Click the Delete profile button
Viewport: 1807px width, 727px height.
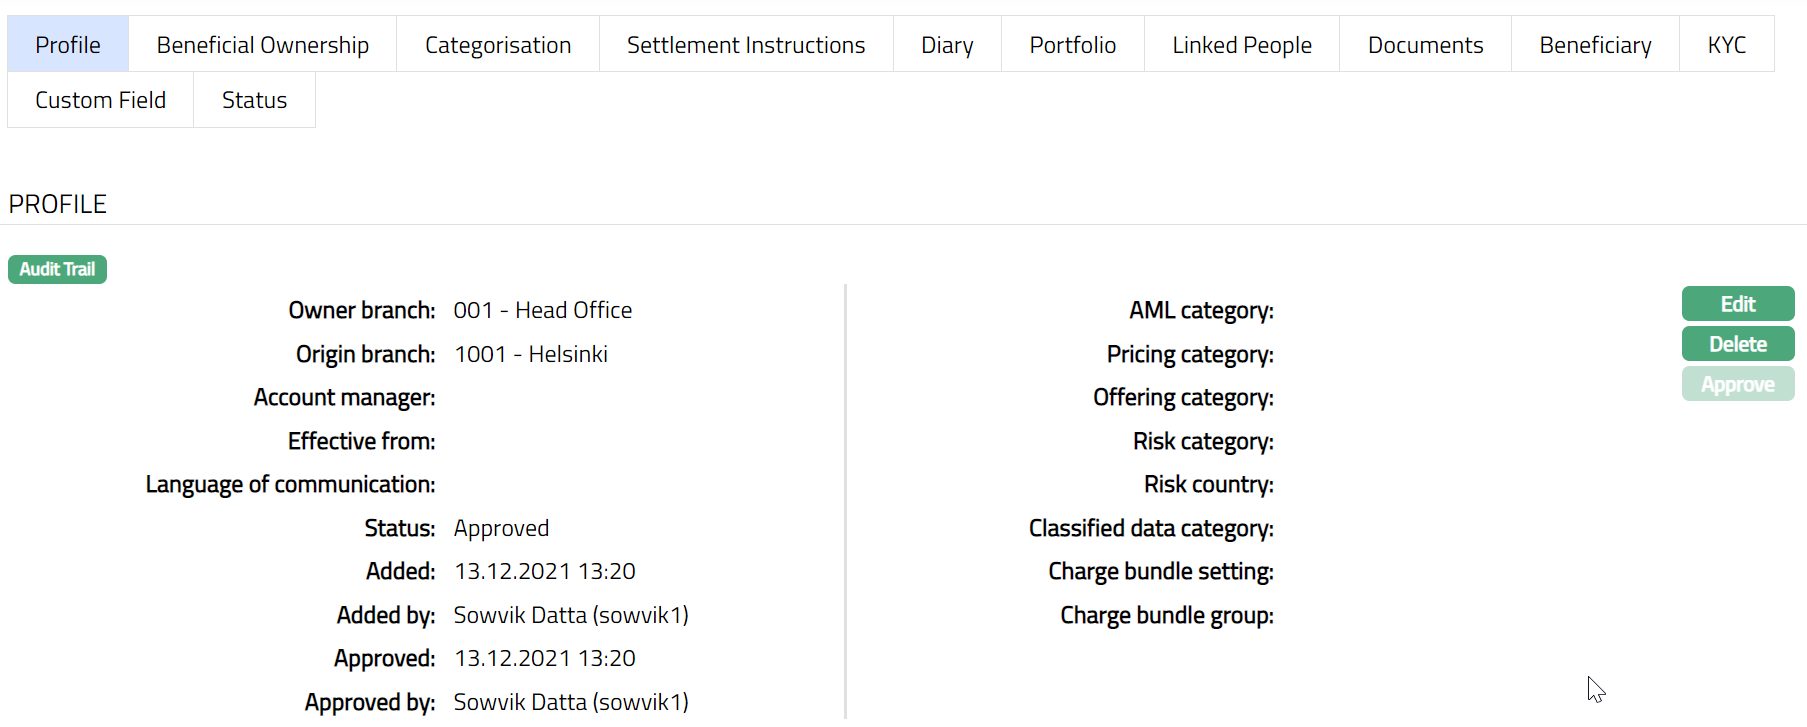(x=1737, y=344)
